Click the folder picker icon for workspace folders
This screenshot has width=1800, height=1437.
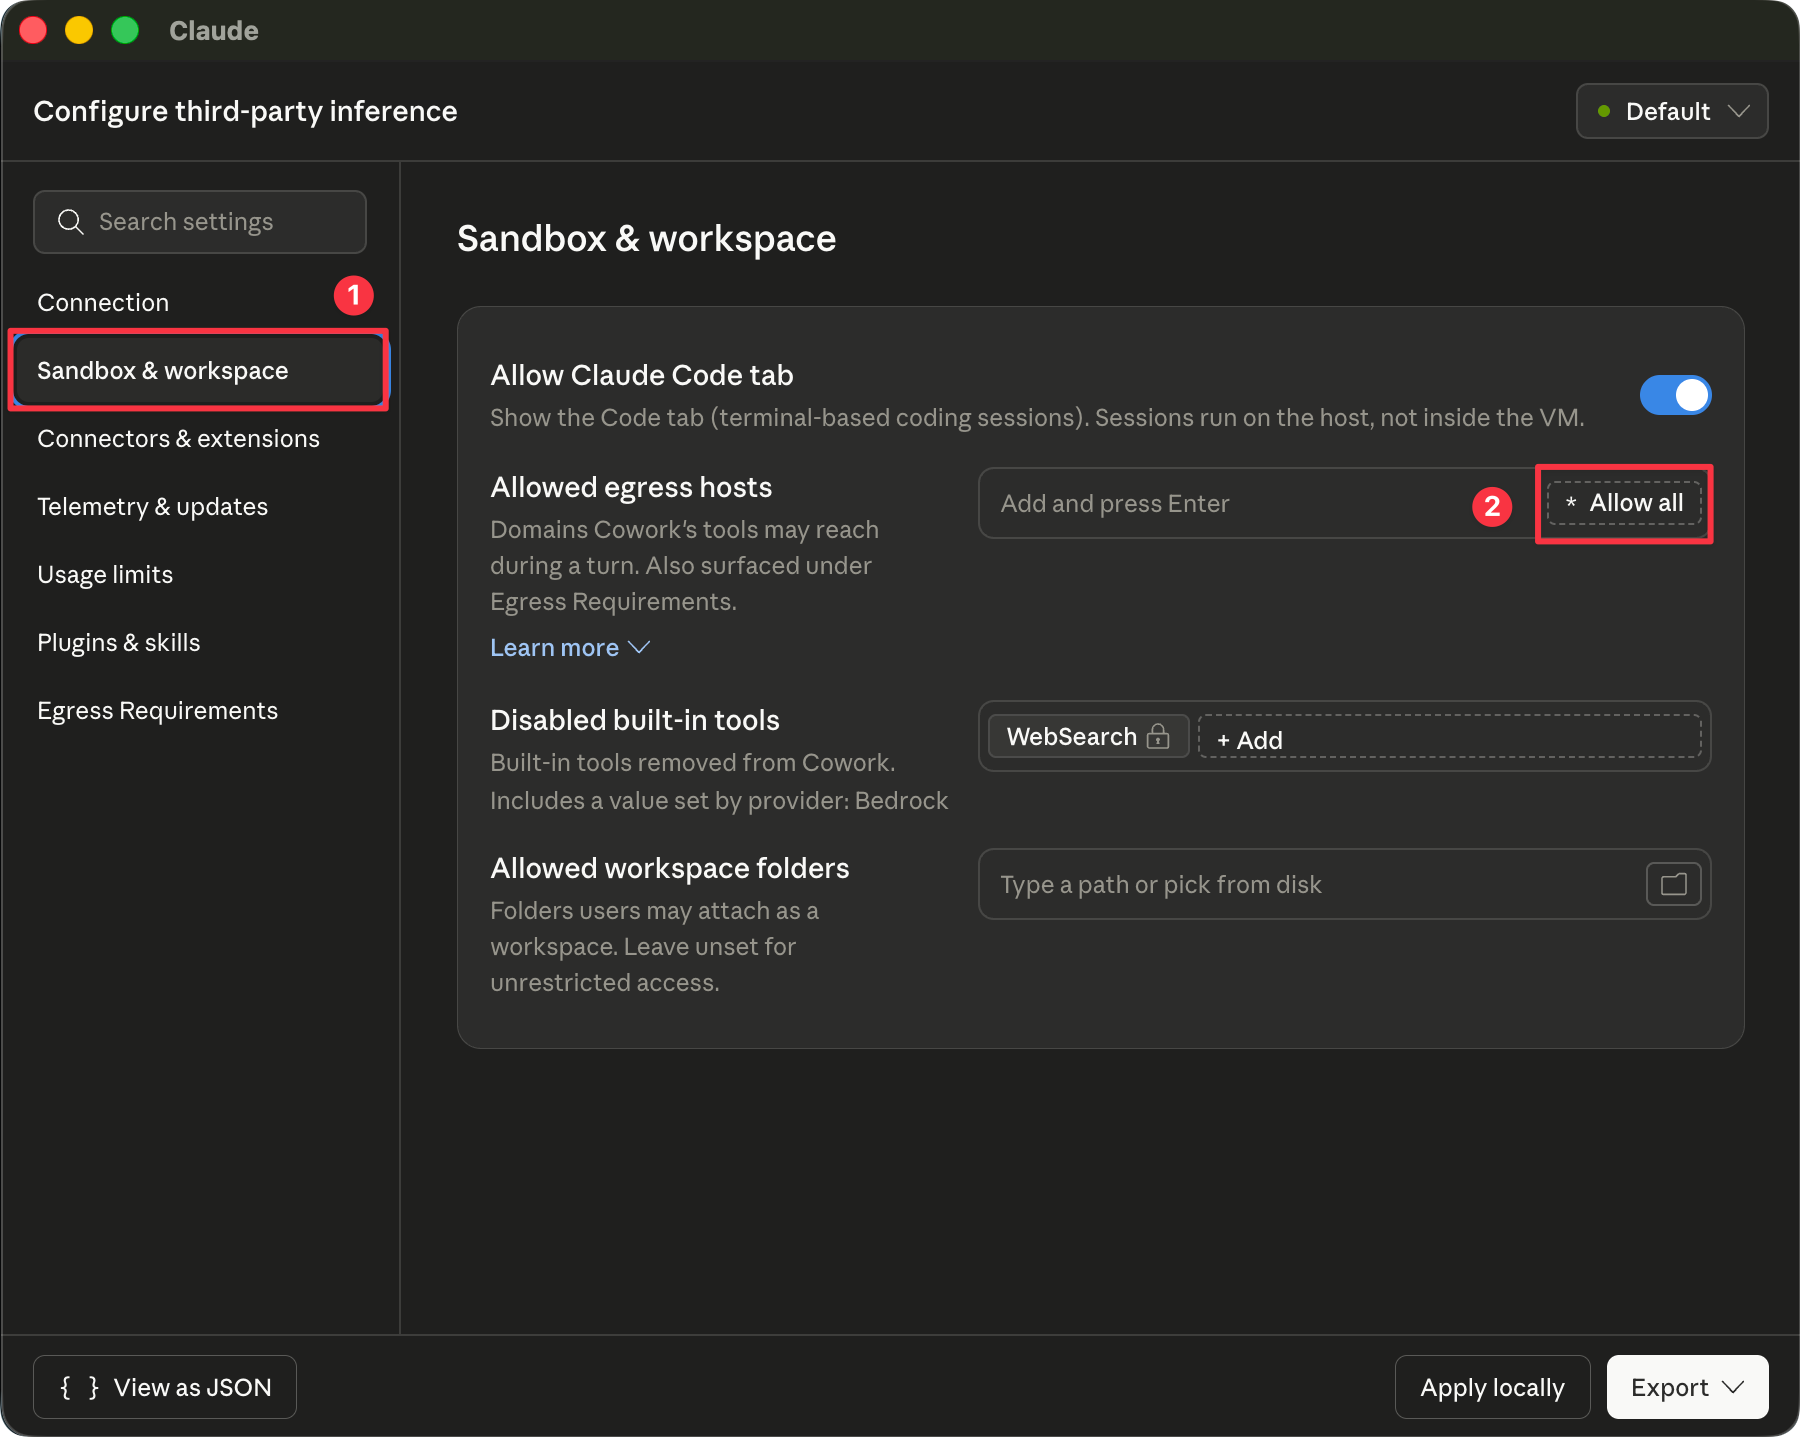pyautogui.click(x=1673, y=884)
